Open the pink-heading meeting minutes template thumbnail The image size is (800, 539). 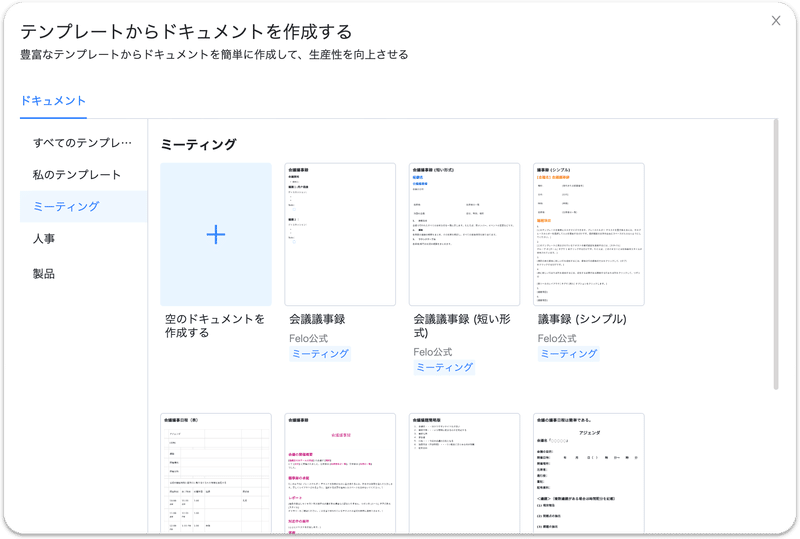[340, 473]
